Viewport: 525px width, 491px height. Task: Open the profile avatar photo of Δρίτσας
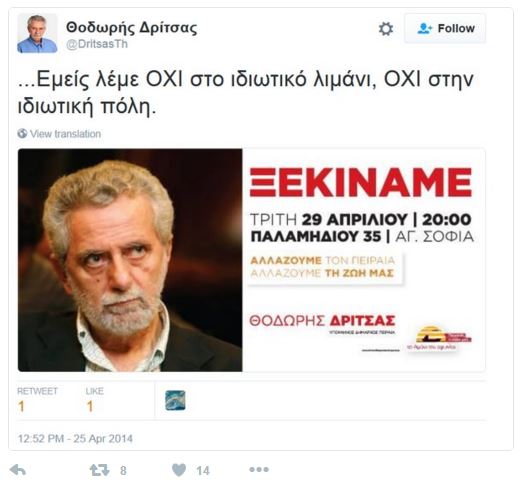pyautogui.click(x=37, y=33)
